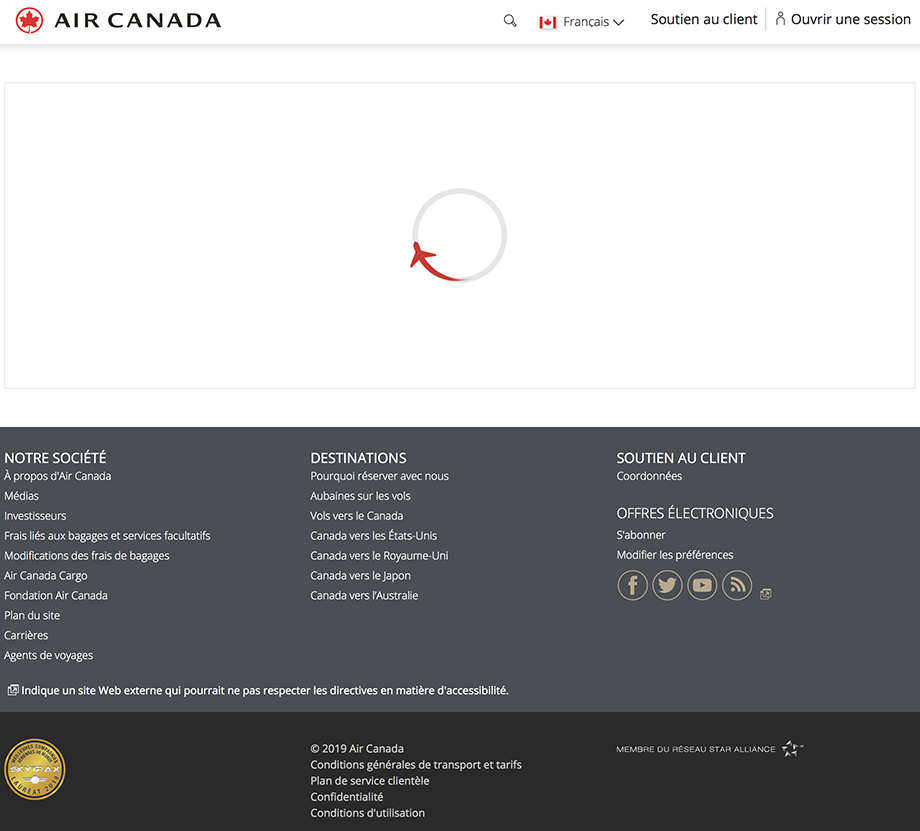Open Fondation Air Canada link
920x831 pixels.
[x=56, y=596]
